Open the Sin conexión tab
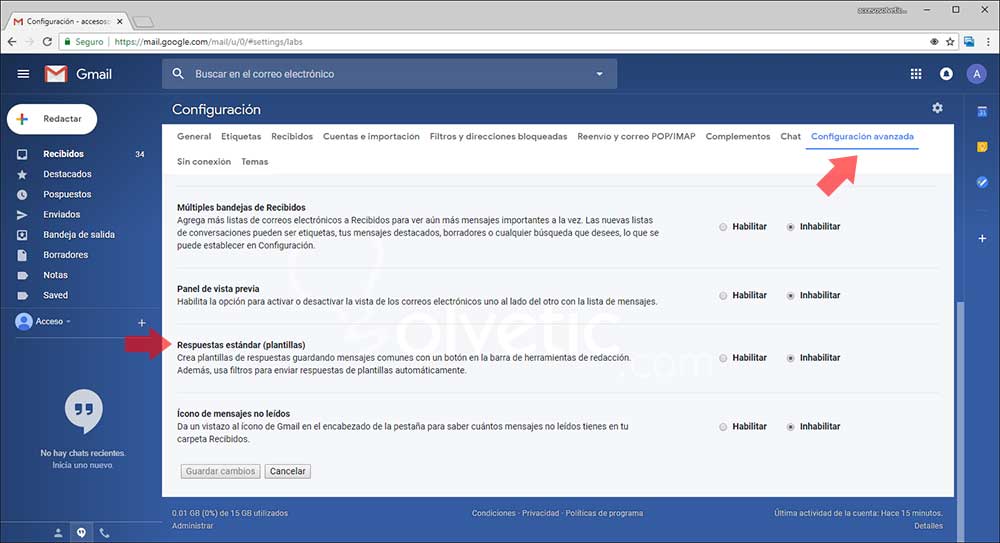Image resolution: width=1000 pixels, height=543 pixels. pos(204,161)
